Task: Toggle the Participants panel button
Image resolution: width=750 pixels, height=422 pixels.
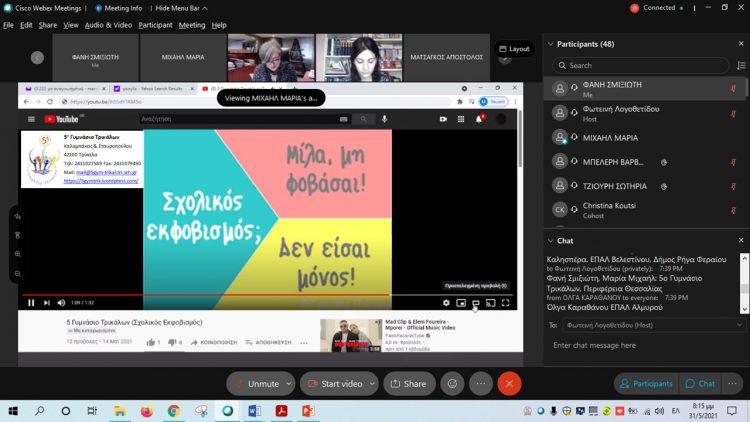Action: coord(646,384)
